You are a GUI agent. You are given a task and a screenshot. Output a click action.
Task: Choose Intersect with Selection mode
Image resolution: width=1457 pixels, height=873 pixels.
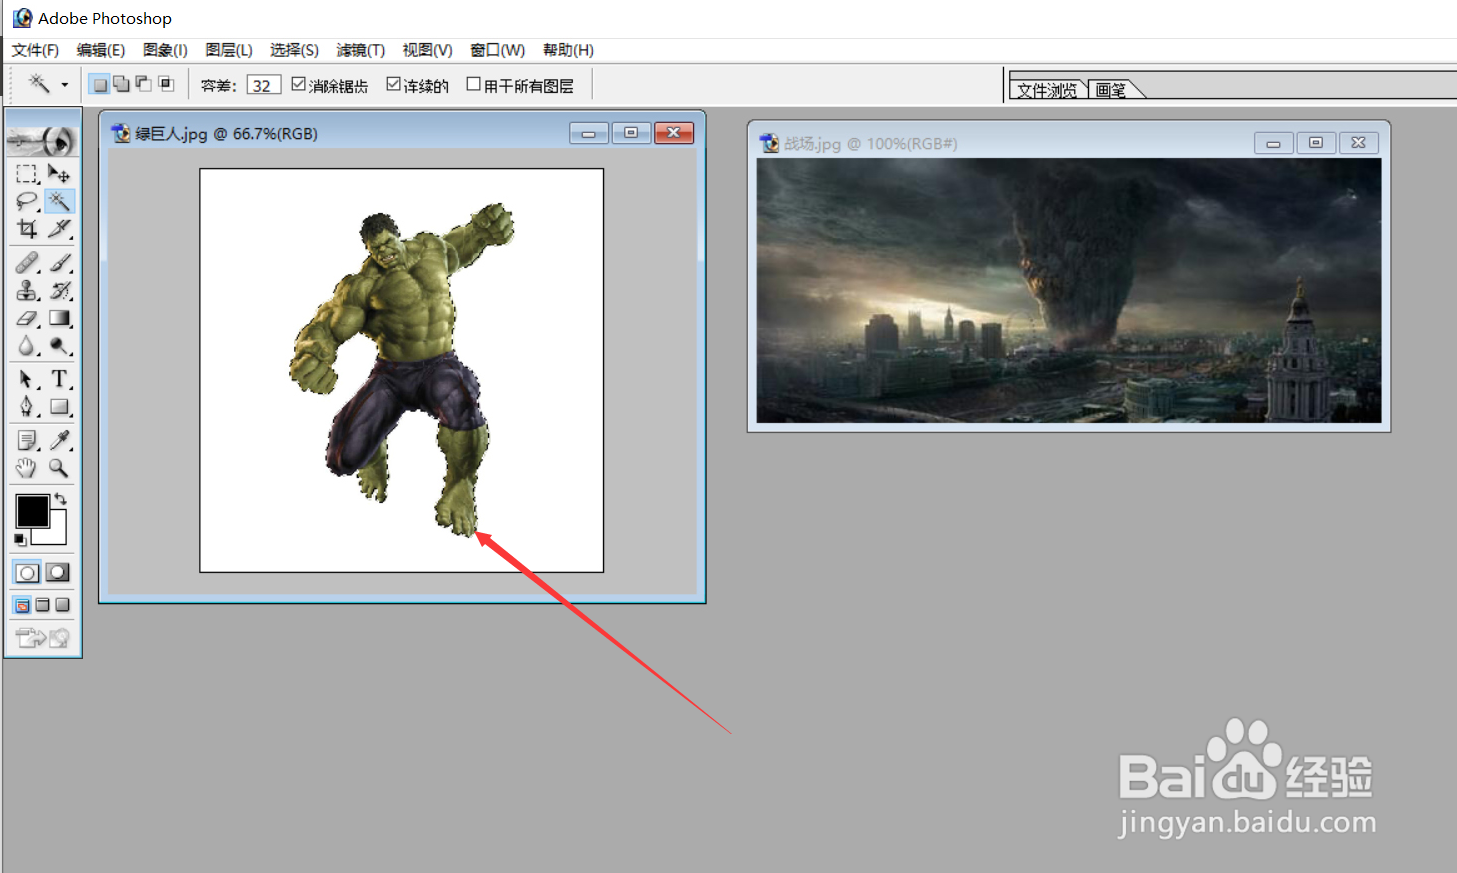click(x=166, y=85)
